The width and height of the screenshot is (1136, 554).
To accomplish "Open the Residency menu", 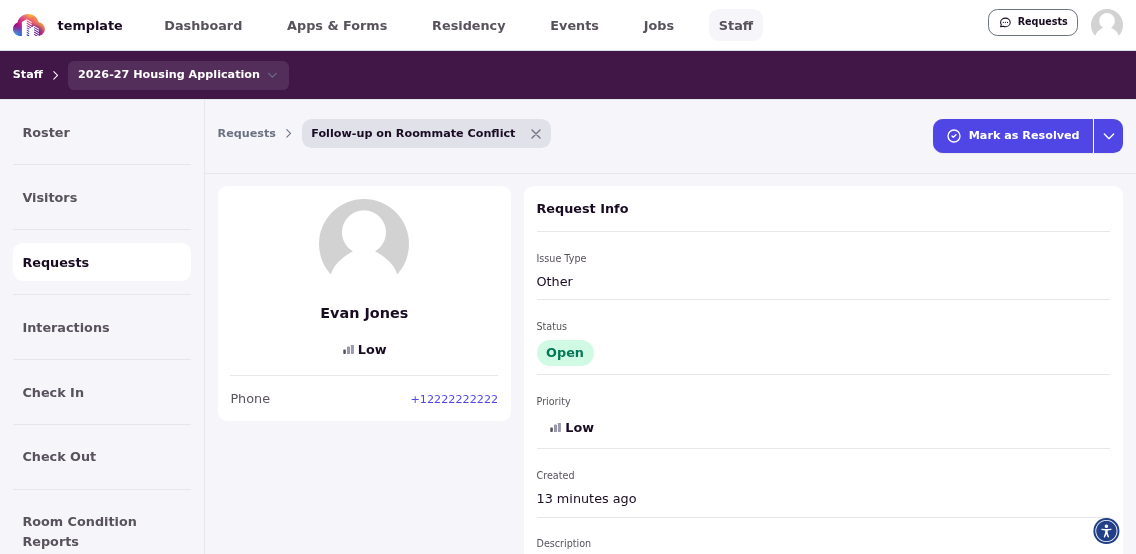I will point(469,25).
